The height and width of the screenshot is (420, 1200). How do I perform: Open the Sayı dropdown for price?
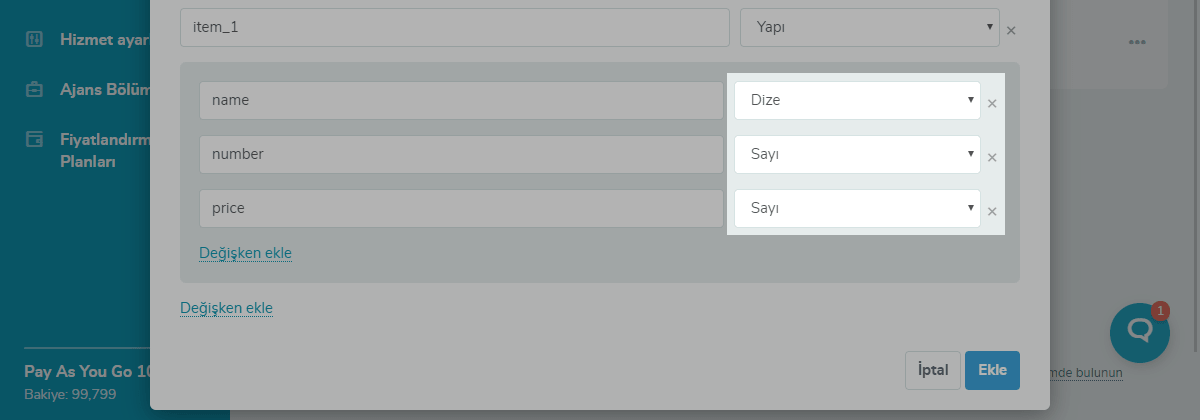pyautogui.click(x=857, y=208)
